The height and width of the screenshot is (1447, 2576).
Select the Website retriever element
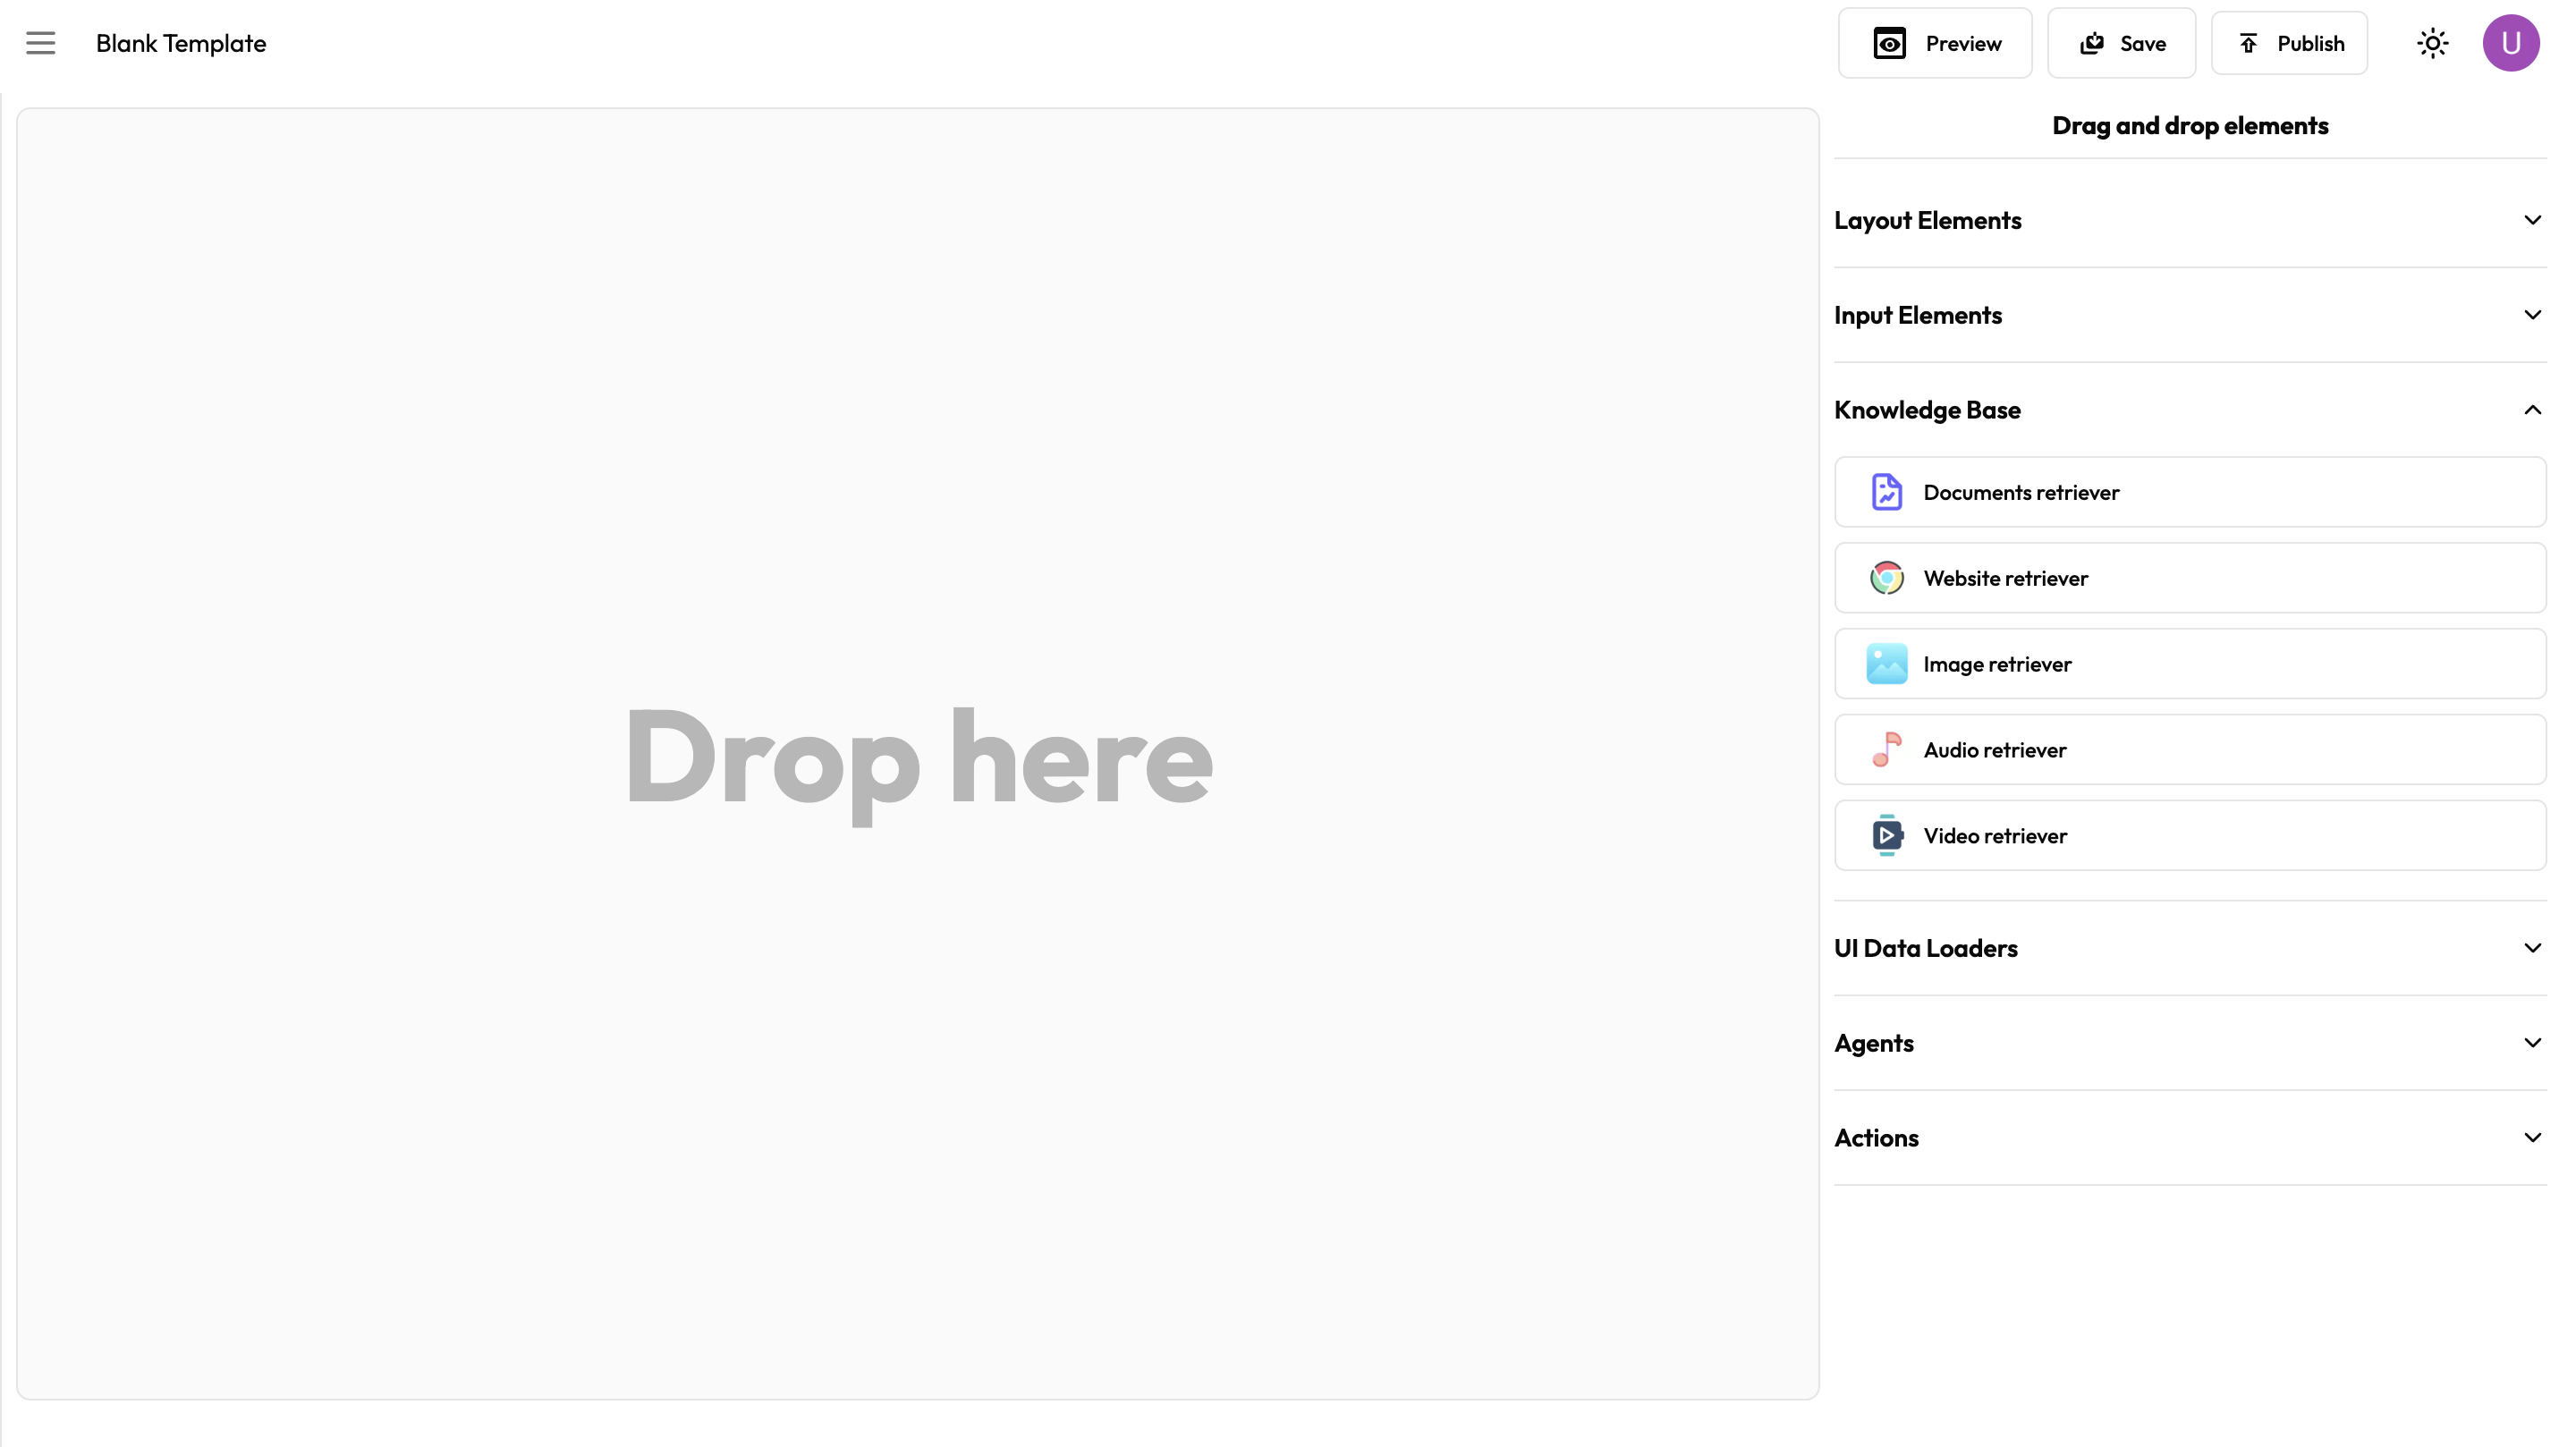click(x=2190, y=578)
